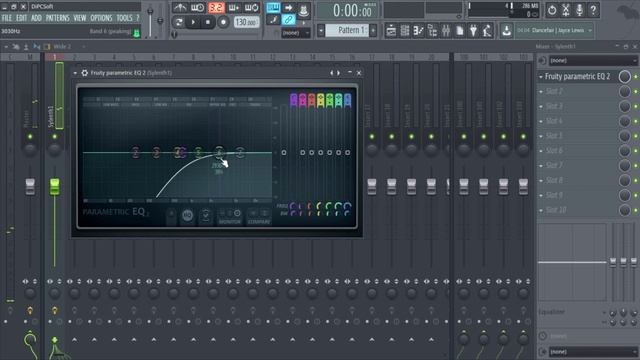Click the Sylenth1 track green volume fader
640x360 pixels.
coord(55,187)
